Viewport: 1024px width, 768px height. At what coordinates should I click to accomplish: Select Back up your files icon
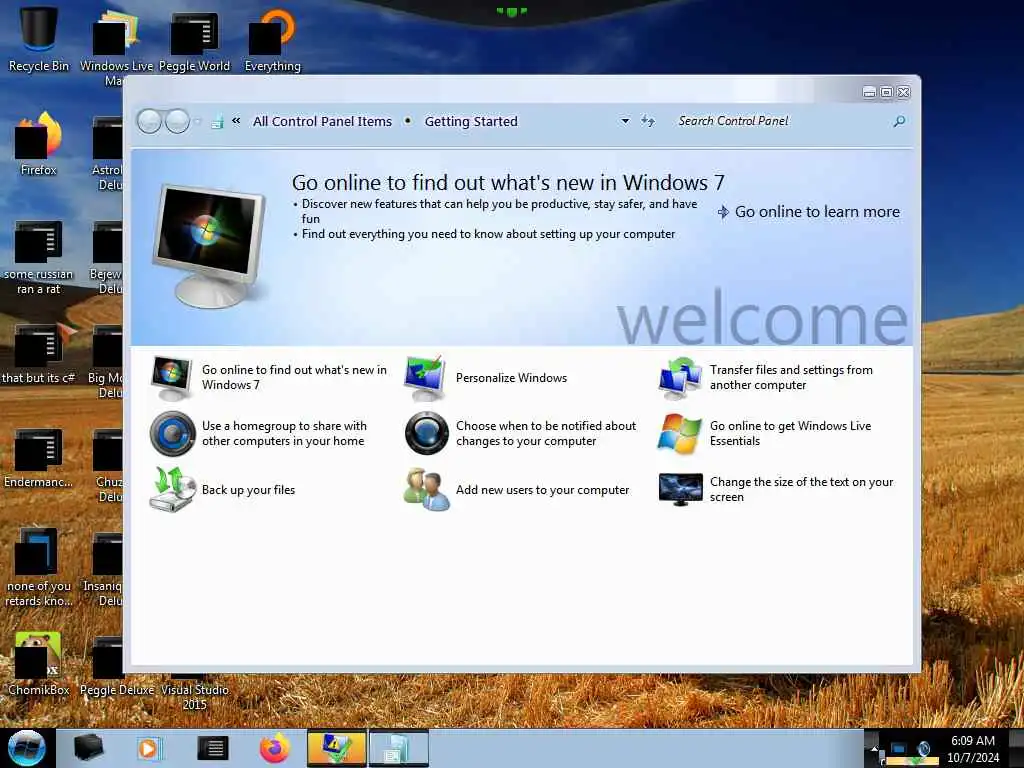click(172, 489)
